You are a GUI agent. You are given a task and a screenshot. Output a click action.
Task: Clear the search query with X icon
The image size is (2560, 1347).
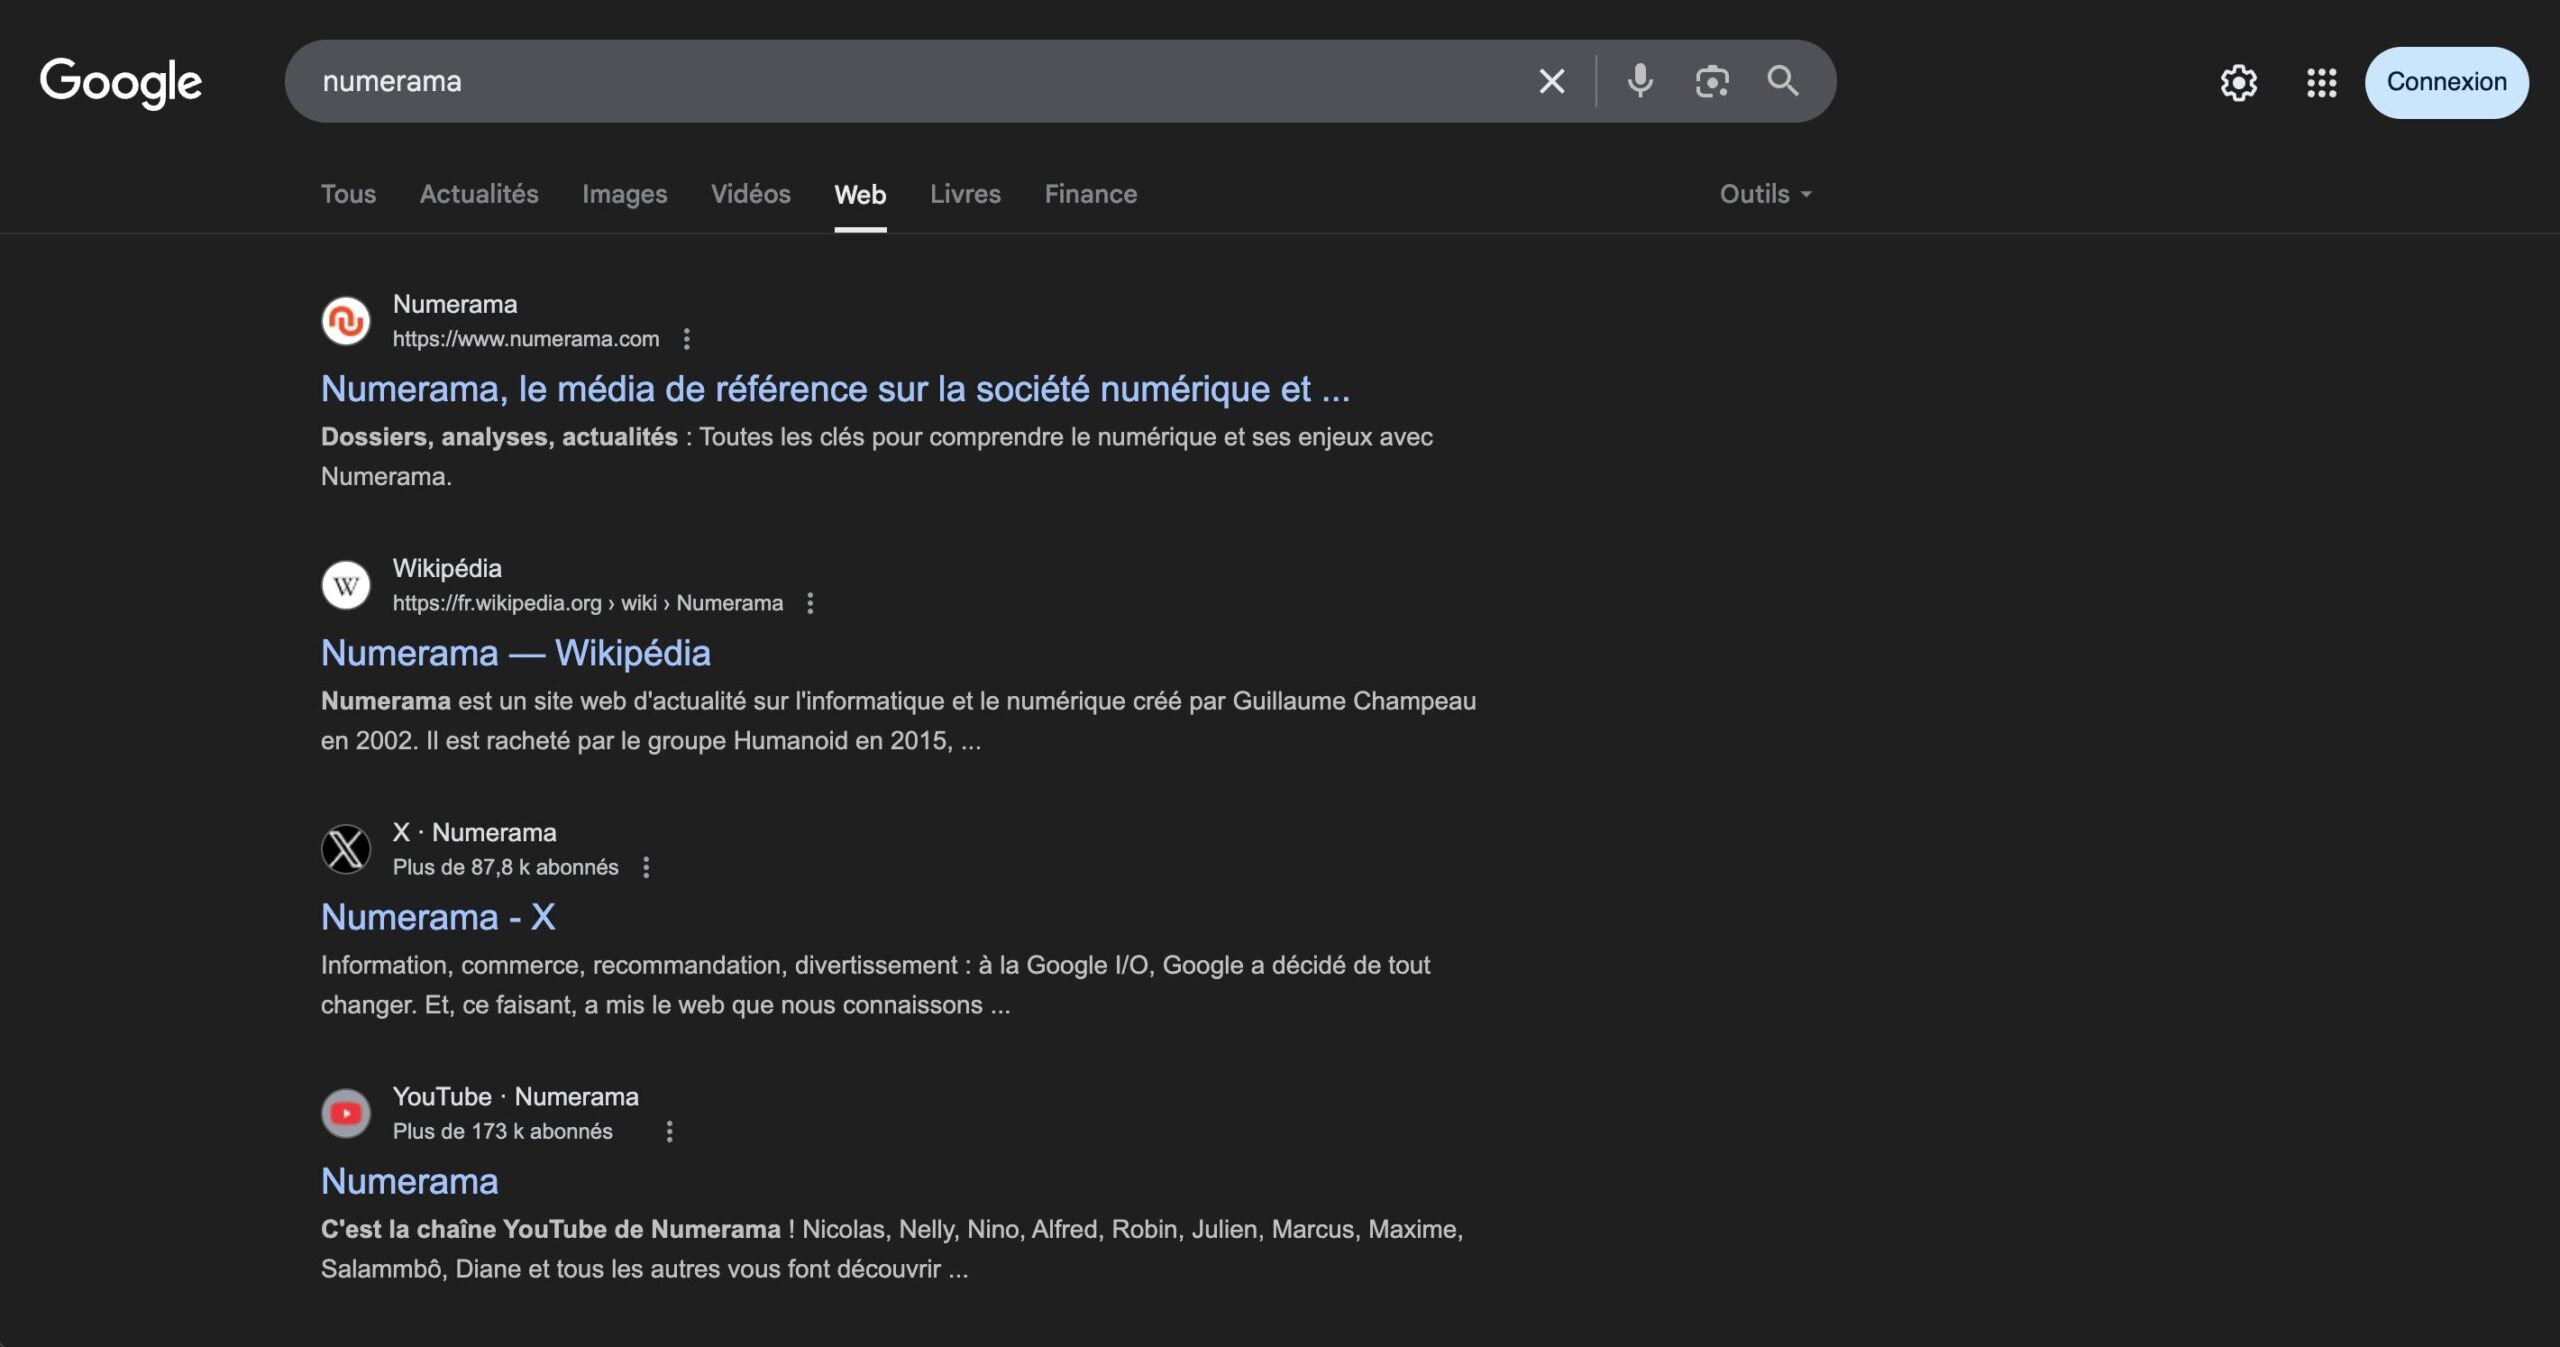click(x=1551, y=81)
